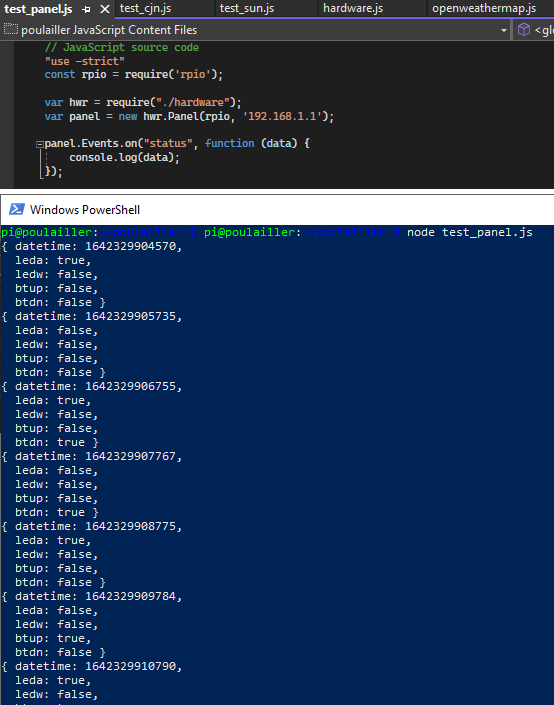The width and height of the screenshot is (554, 705).
Task: Collapse the panel.Events.on function block
Action: (x=40, y=144)
